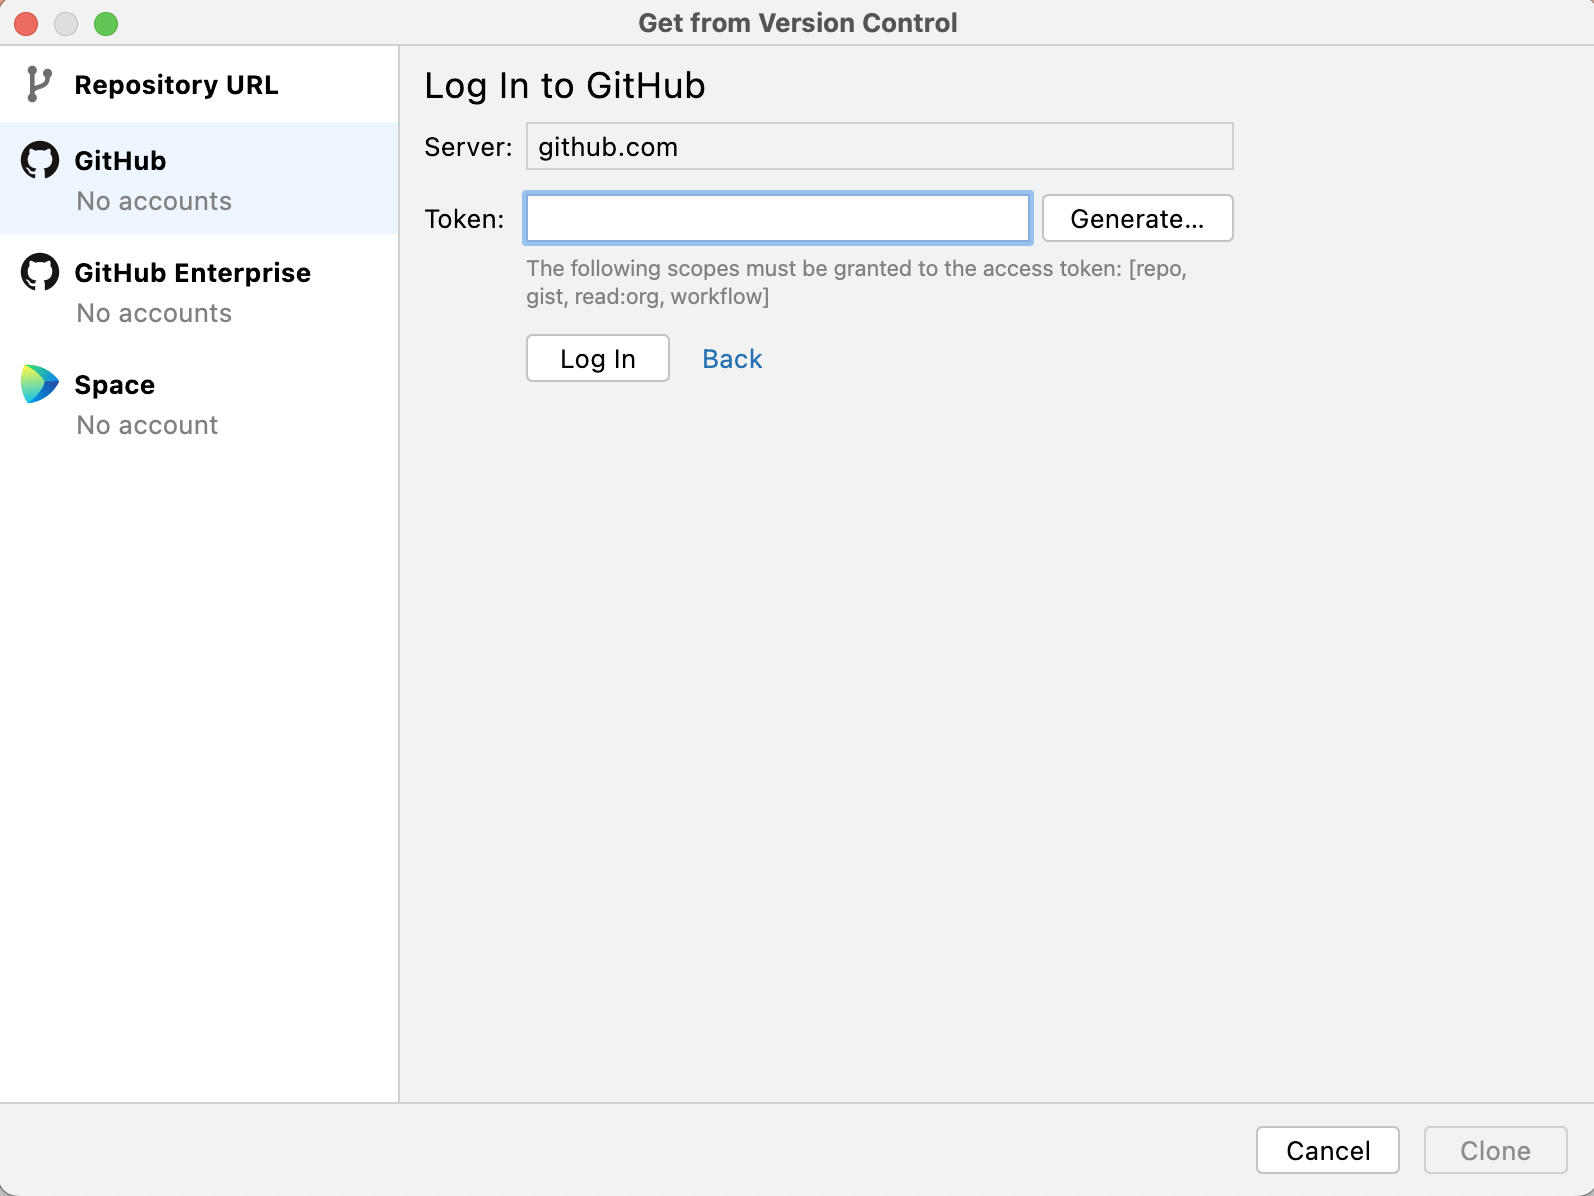This screenshot has height=1196, width=1594.
Task: Switch to GitHub Enterprise account setup
Action: coord(192,272)
